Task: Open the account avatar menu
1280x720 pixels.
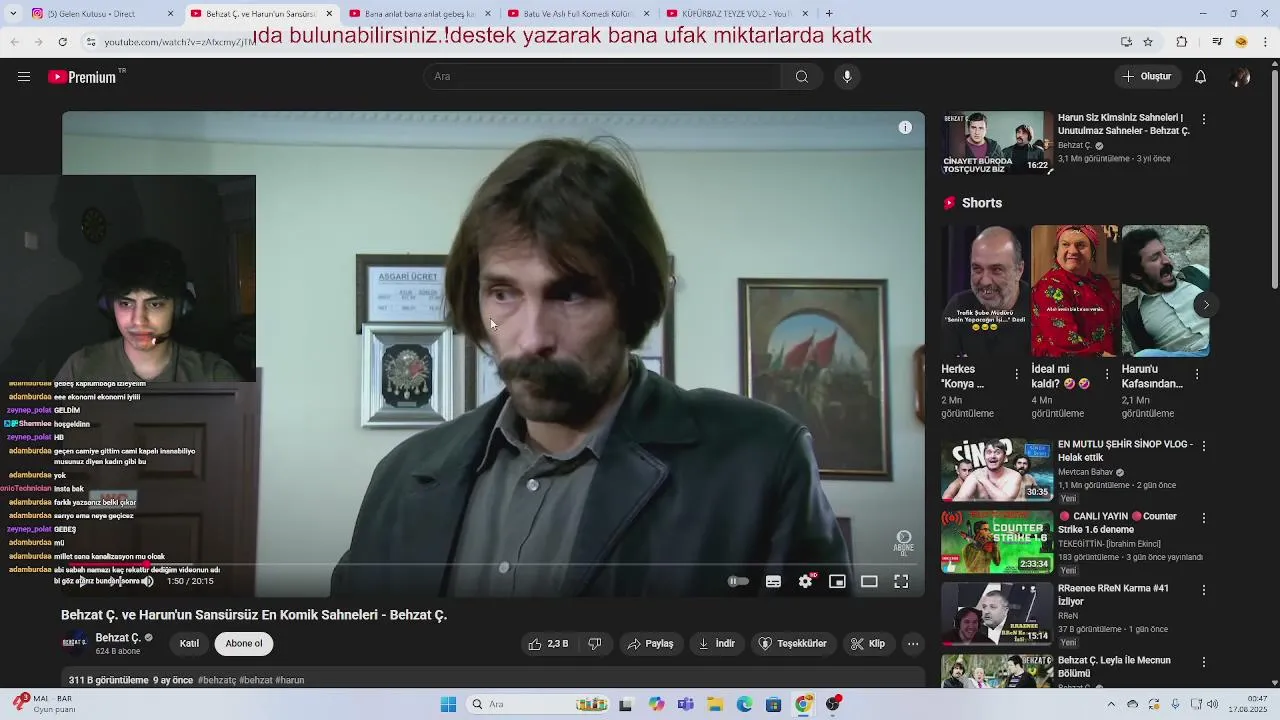Action: (1241, 77)
